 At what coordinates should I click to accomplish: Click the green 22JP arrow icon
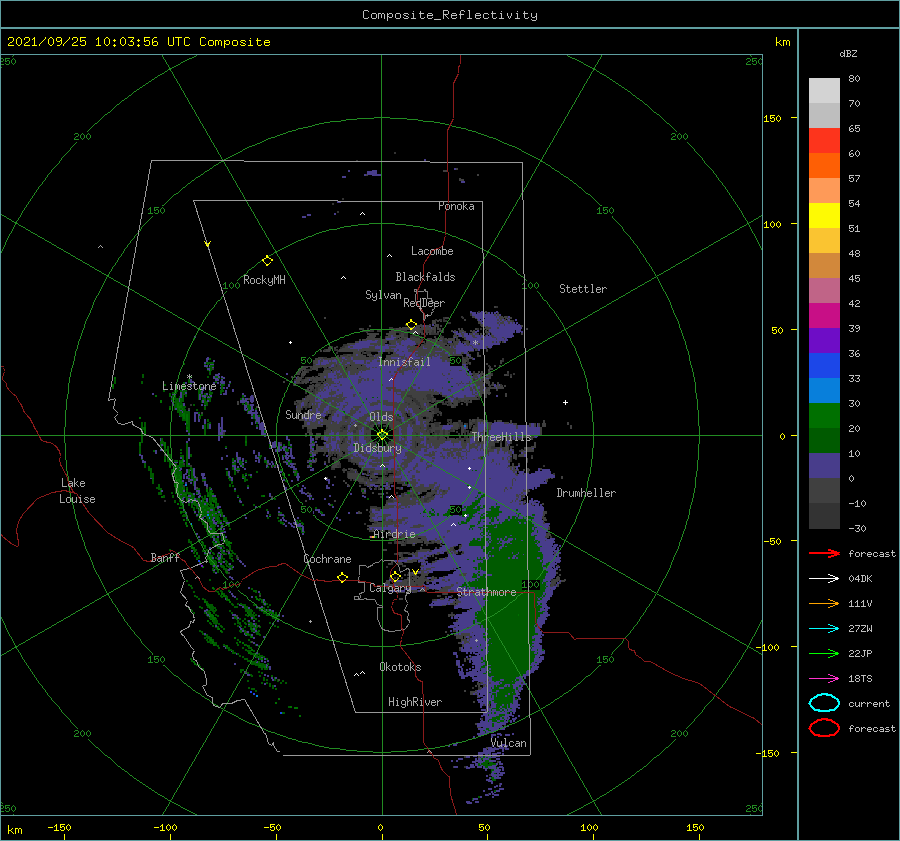824,653
